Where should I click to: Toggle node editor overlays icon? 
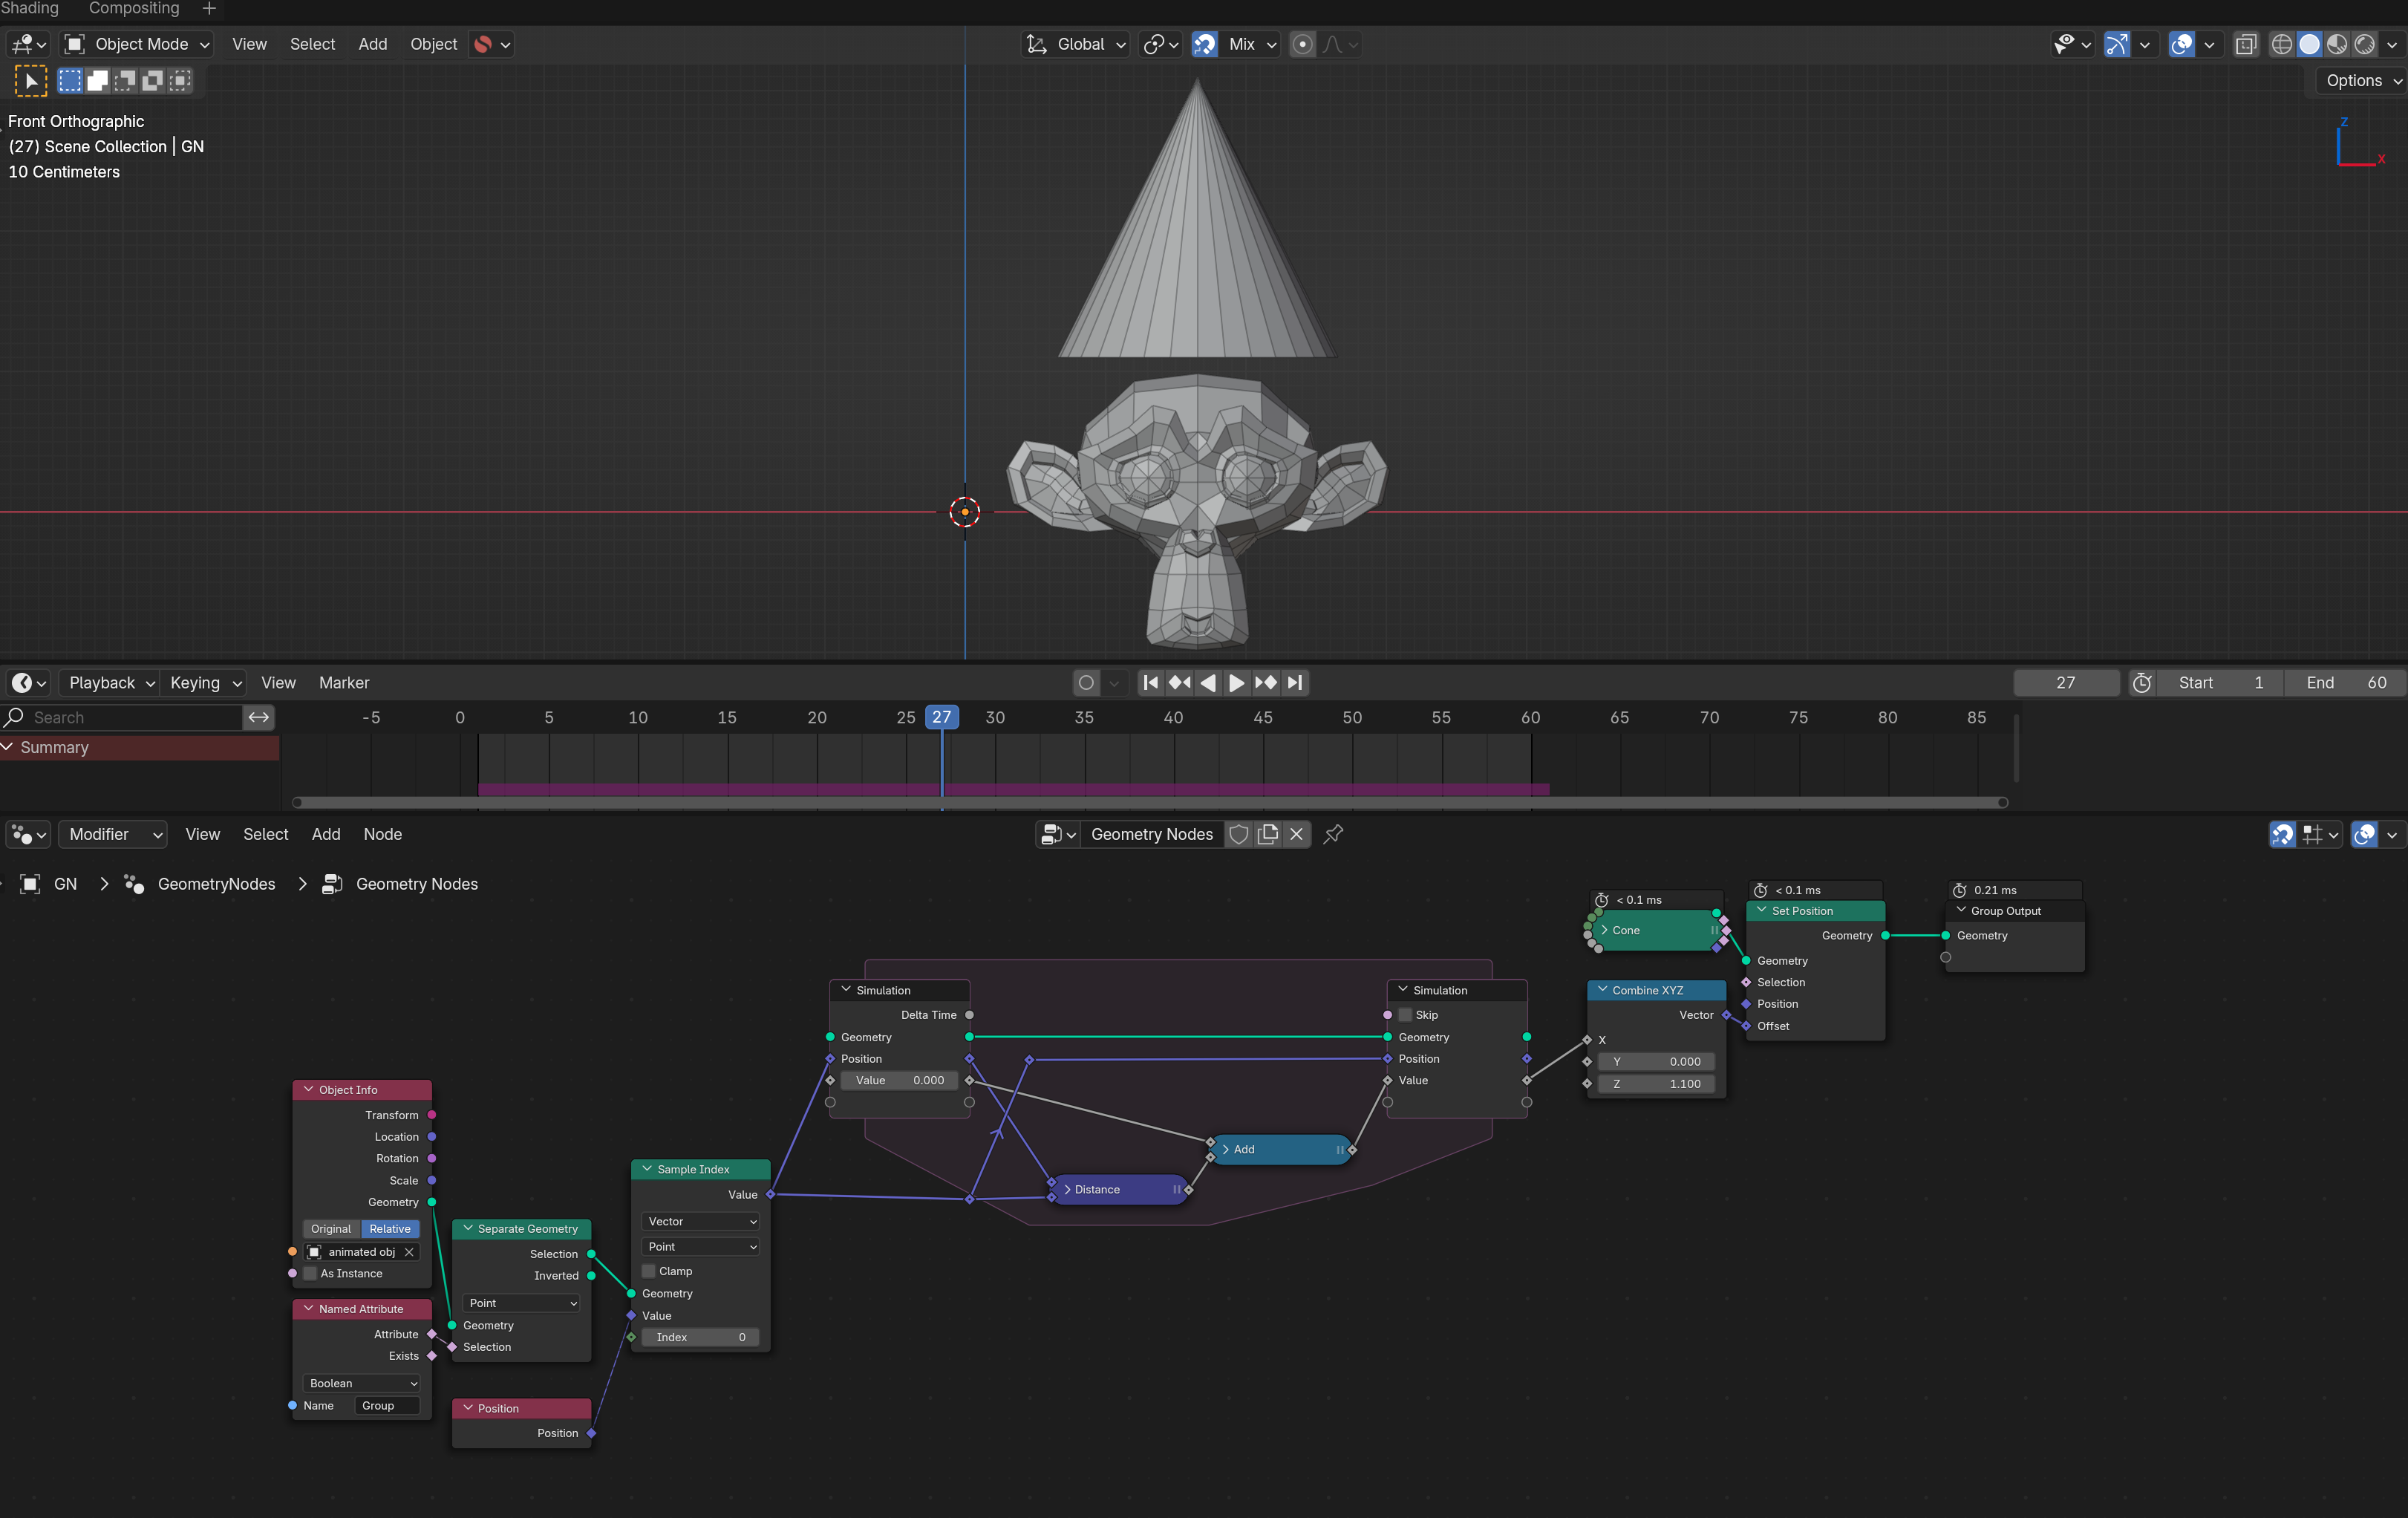click(x=2365, y=834)
